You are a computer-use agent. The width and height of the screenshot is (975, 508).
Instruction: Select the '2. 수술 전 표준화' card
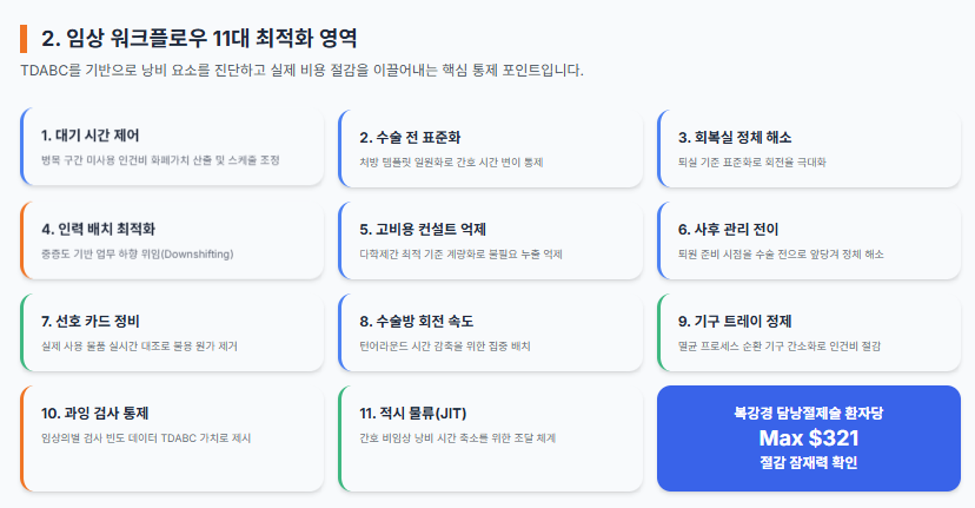[491, 149]
